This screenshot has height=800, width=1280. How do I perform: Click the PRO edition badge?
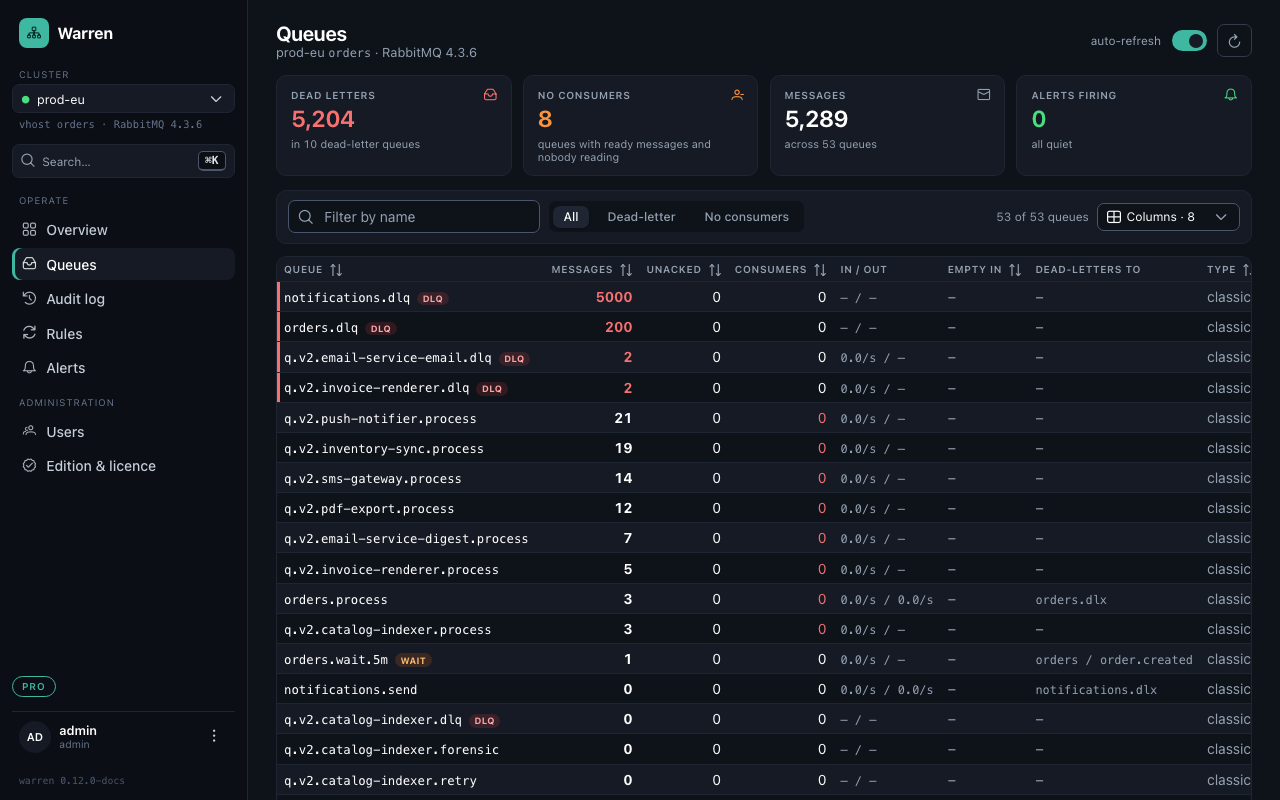[x=34, y=687]
